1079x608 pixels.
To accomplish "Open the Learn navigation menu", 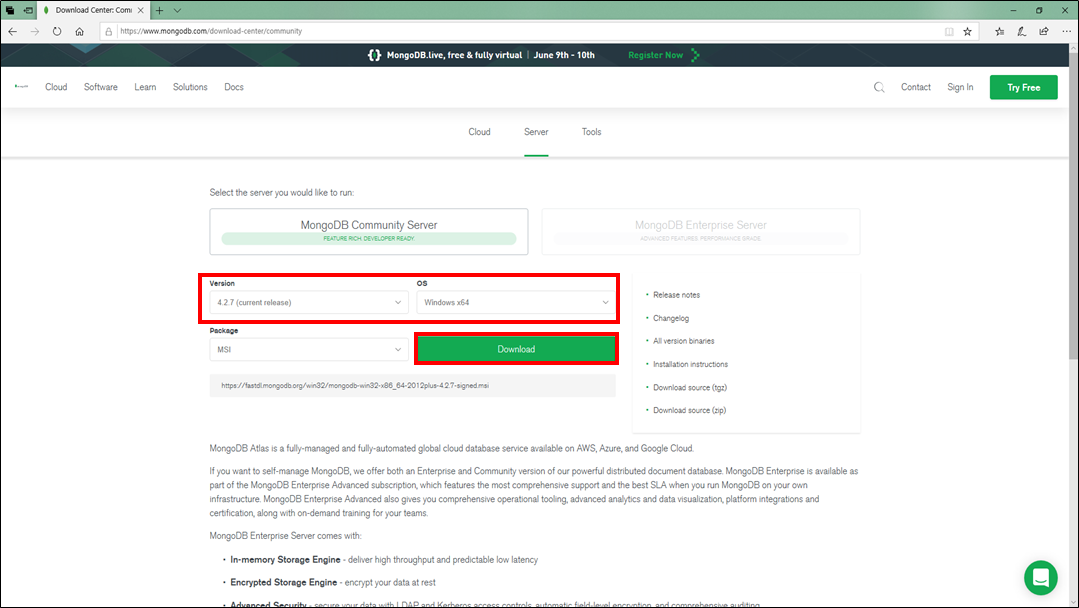I will point(145,87).
